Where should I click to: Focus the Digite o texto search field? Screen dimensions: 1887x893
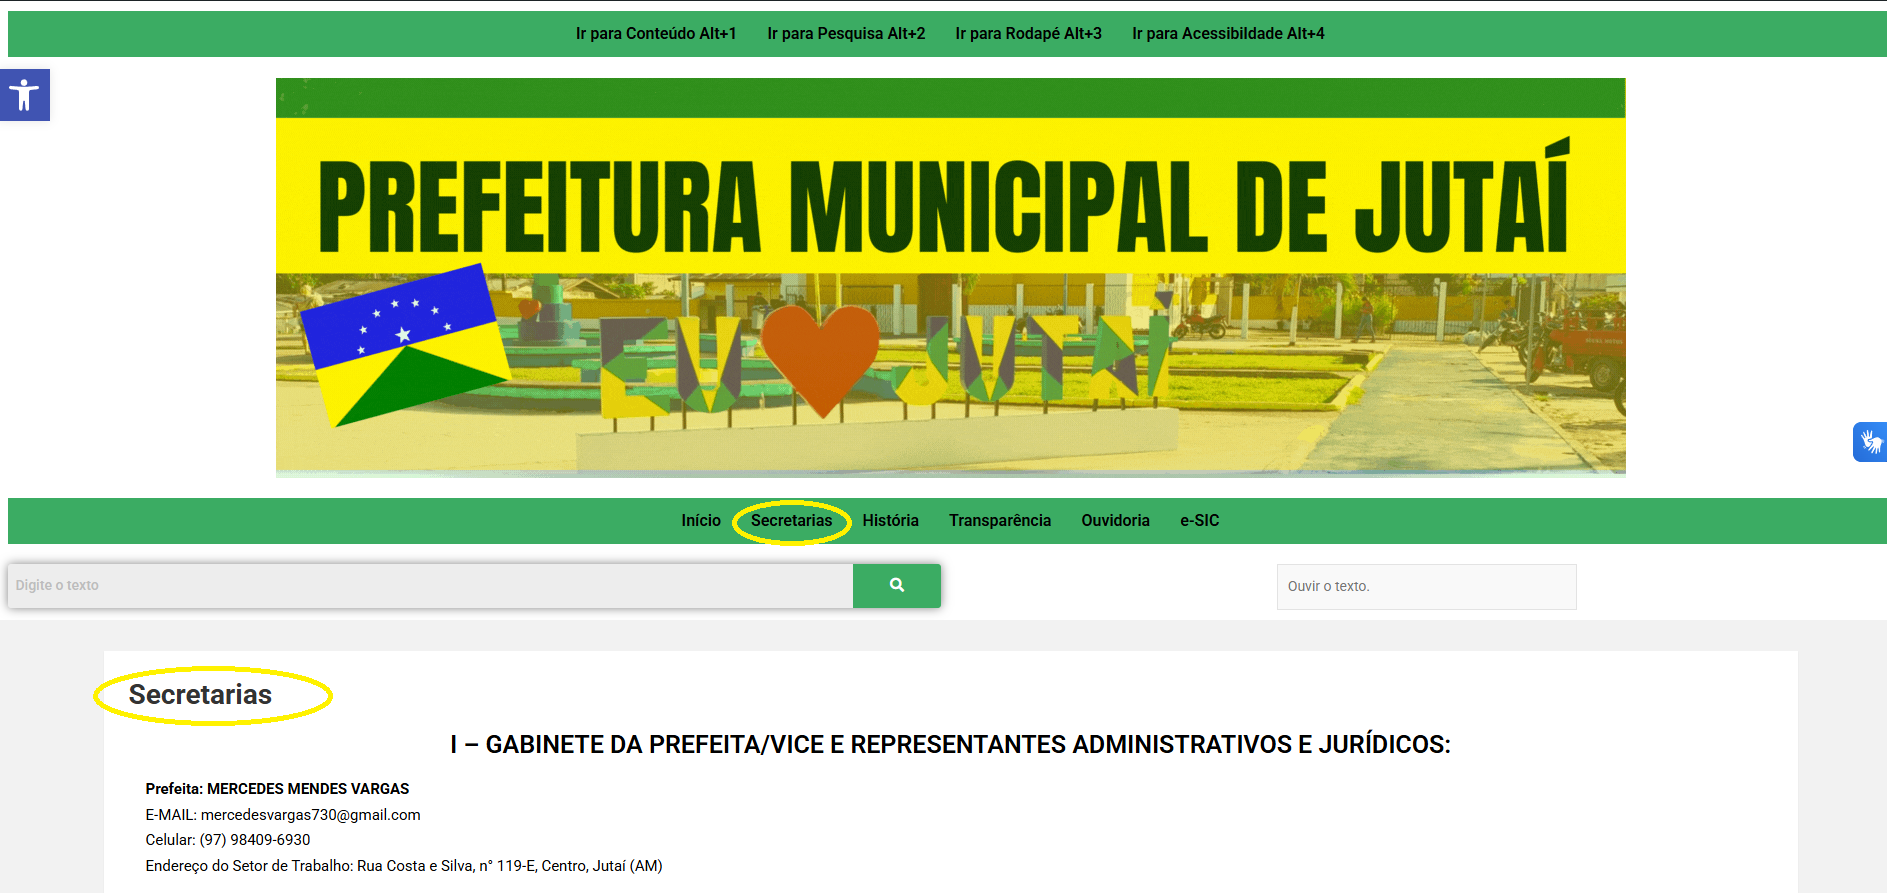[430, 586]
